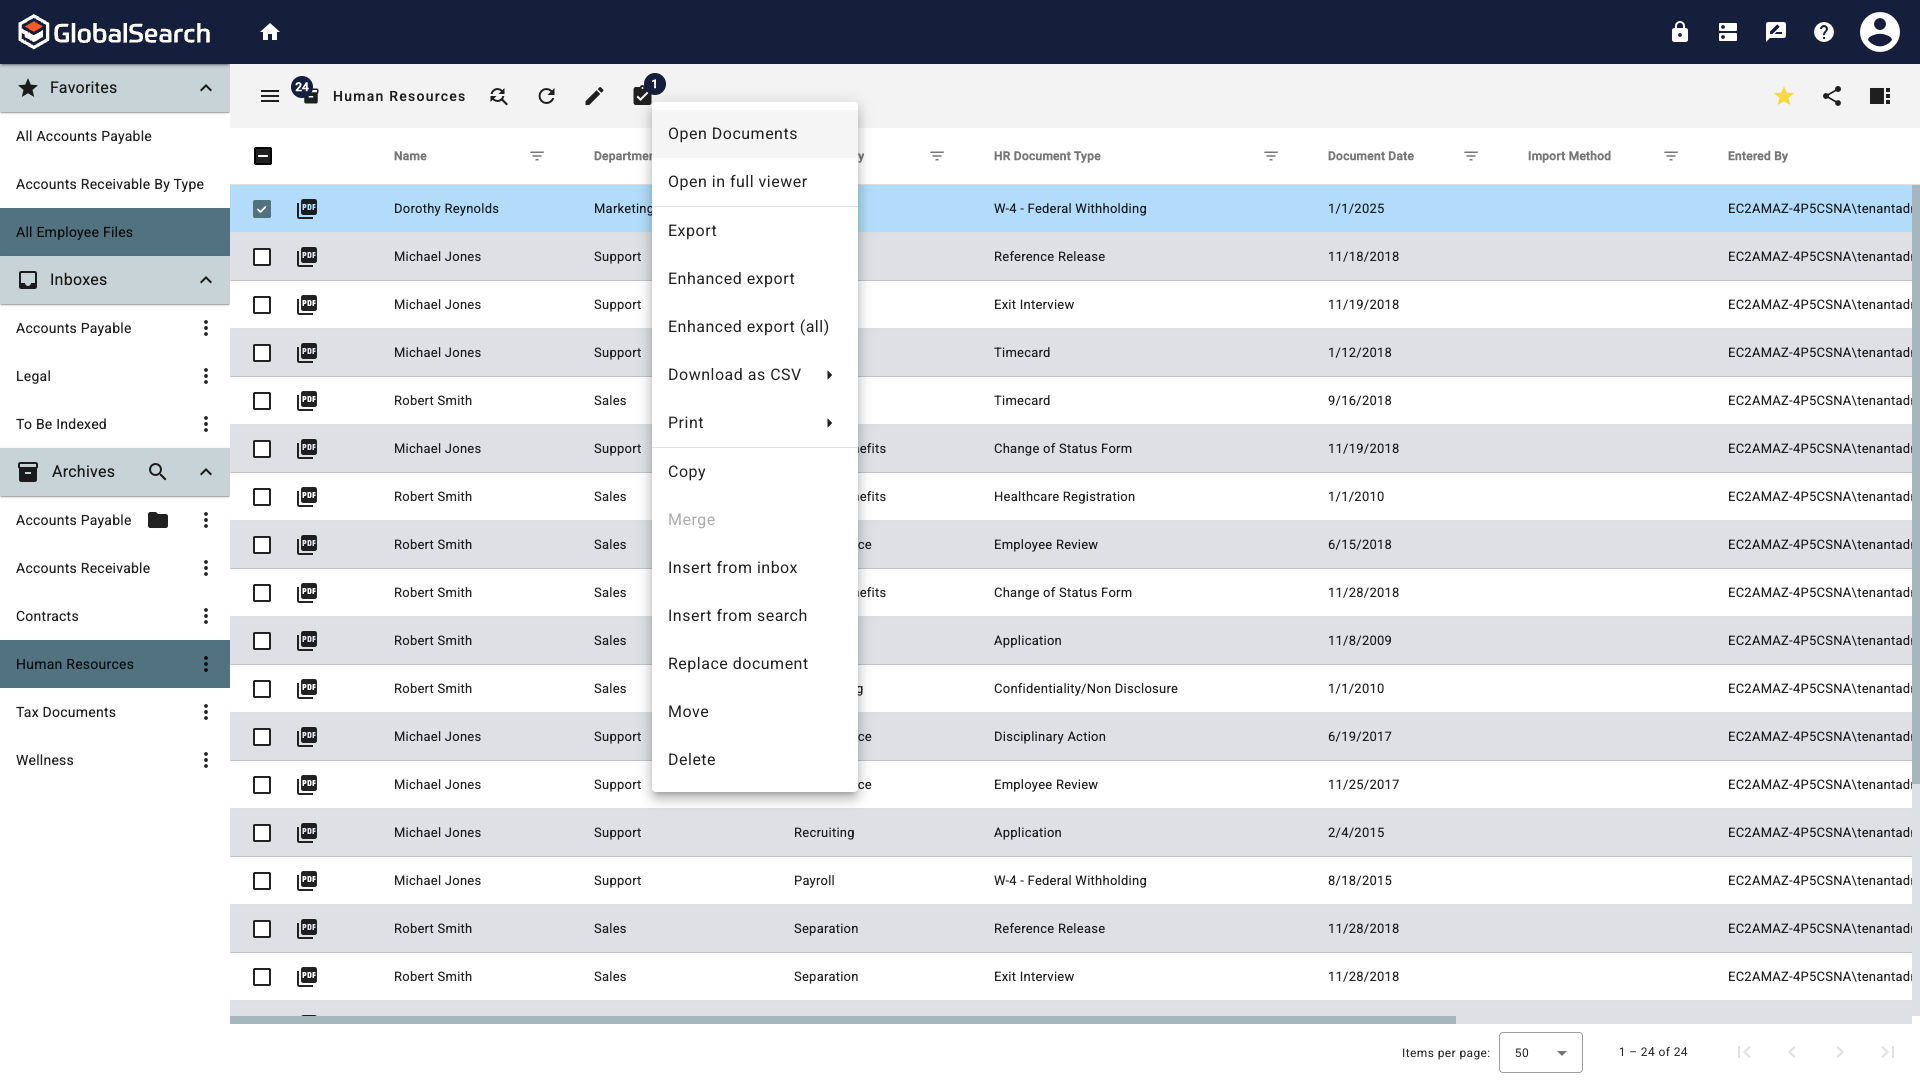Open the Archives search magnifier icon
Image resolution: width=1920 pixels, height=1080 pixels.
pyautogui.click(x=157, y=472)
